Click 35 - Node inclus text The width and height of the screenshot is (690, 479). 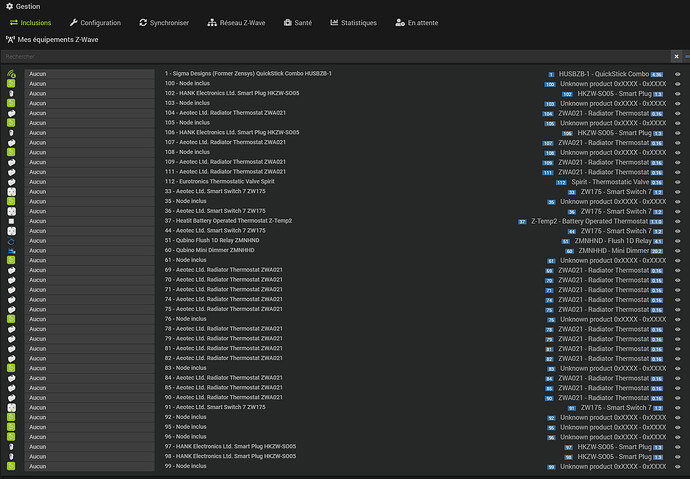pos(185,201)
